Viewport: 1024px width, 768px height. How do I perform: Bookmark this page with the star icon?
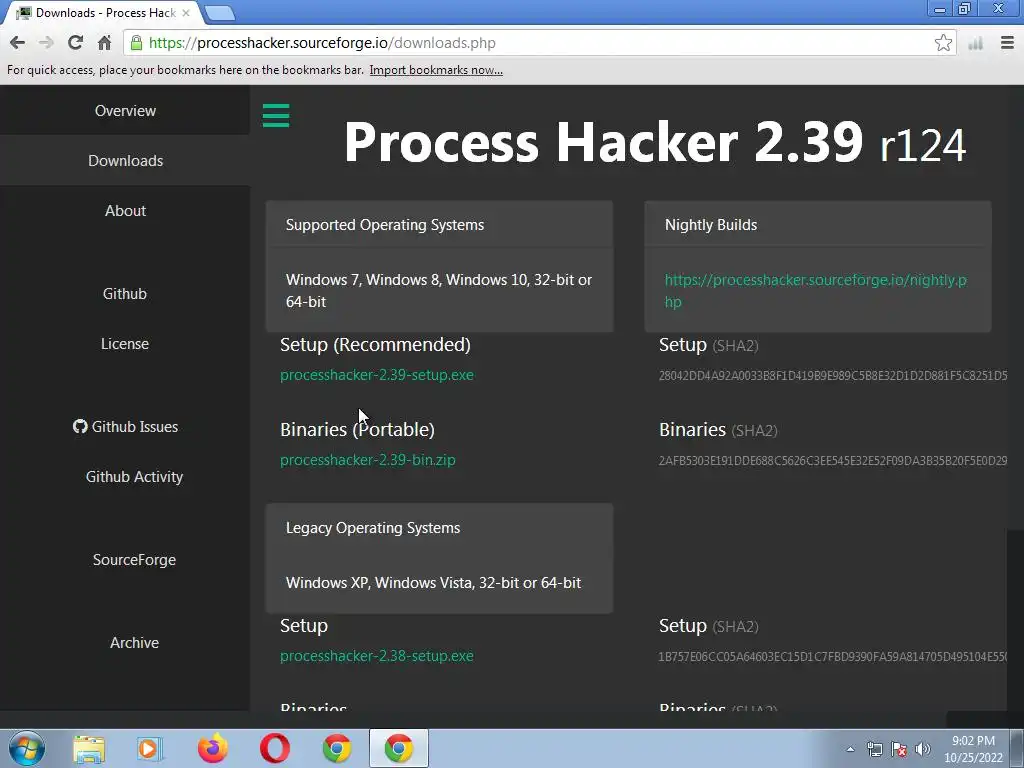point(943,43)
